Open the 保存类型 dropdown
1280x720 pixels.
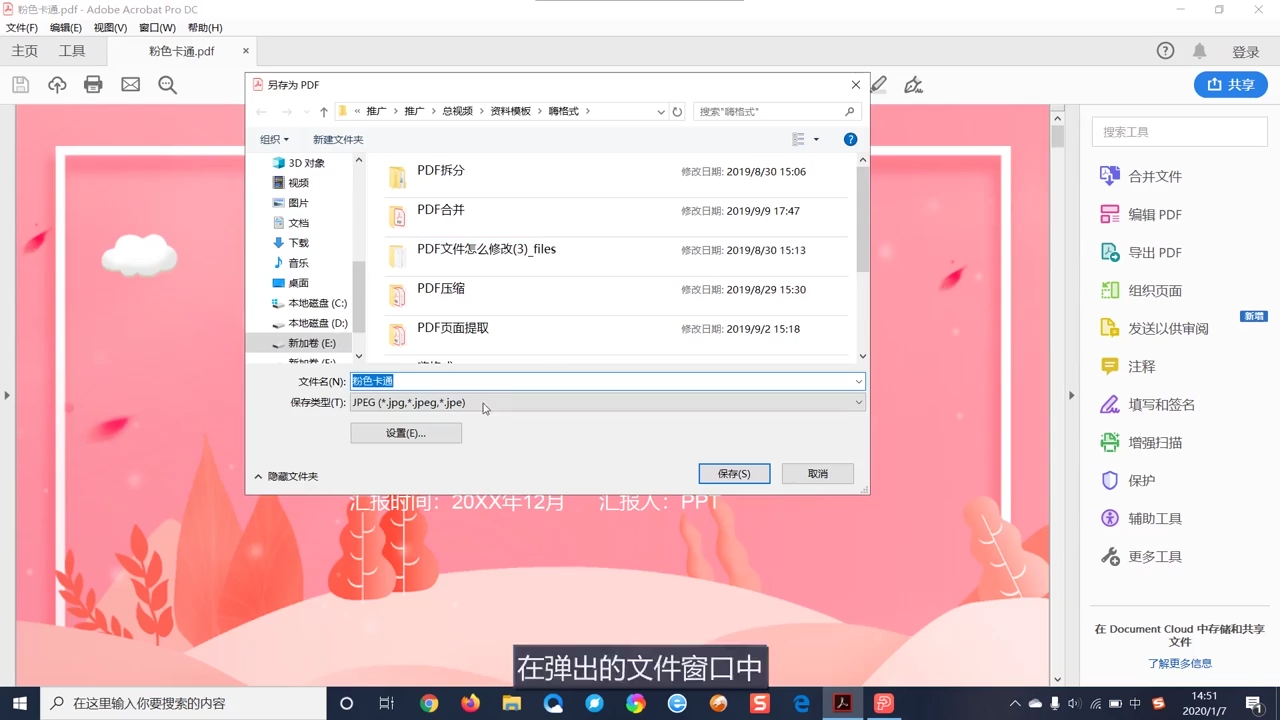(607, 402)
